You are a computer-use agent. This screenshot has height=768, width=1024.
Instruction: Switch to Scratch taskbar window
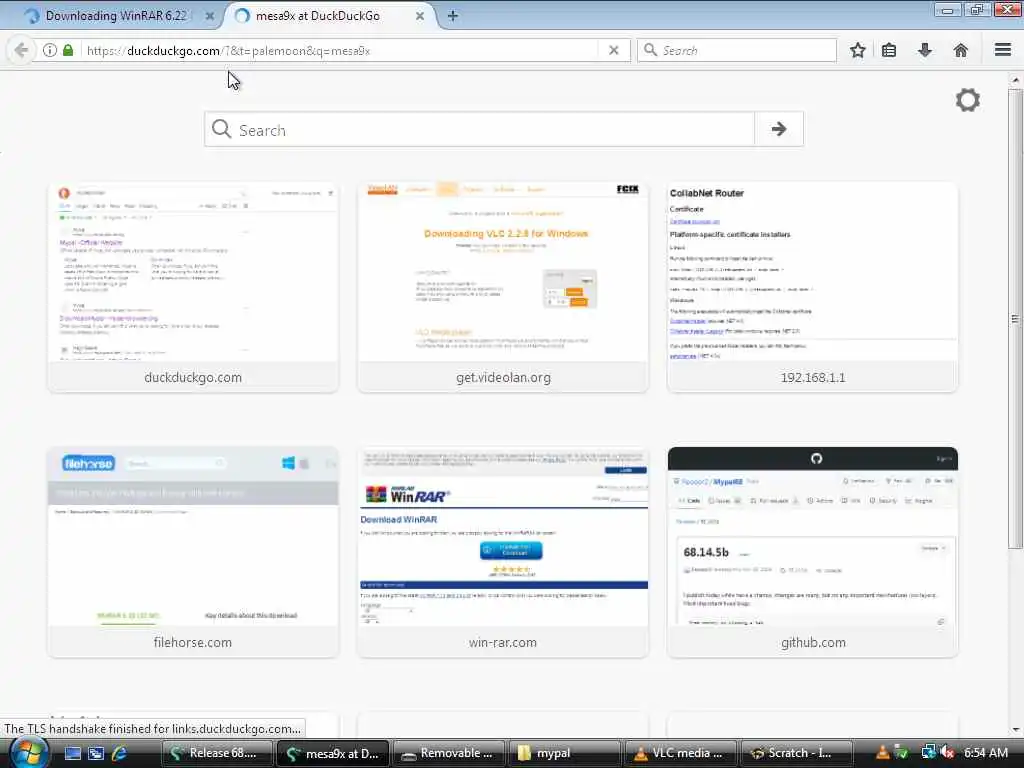point(797,753)
